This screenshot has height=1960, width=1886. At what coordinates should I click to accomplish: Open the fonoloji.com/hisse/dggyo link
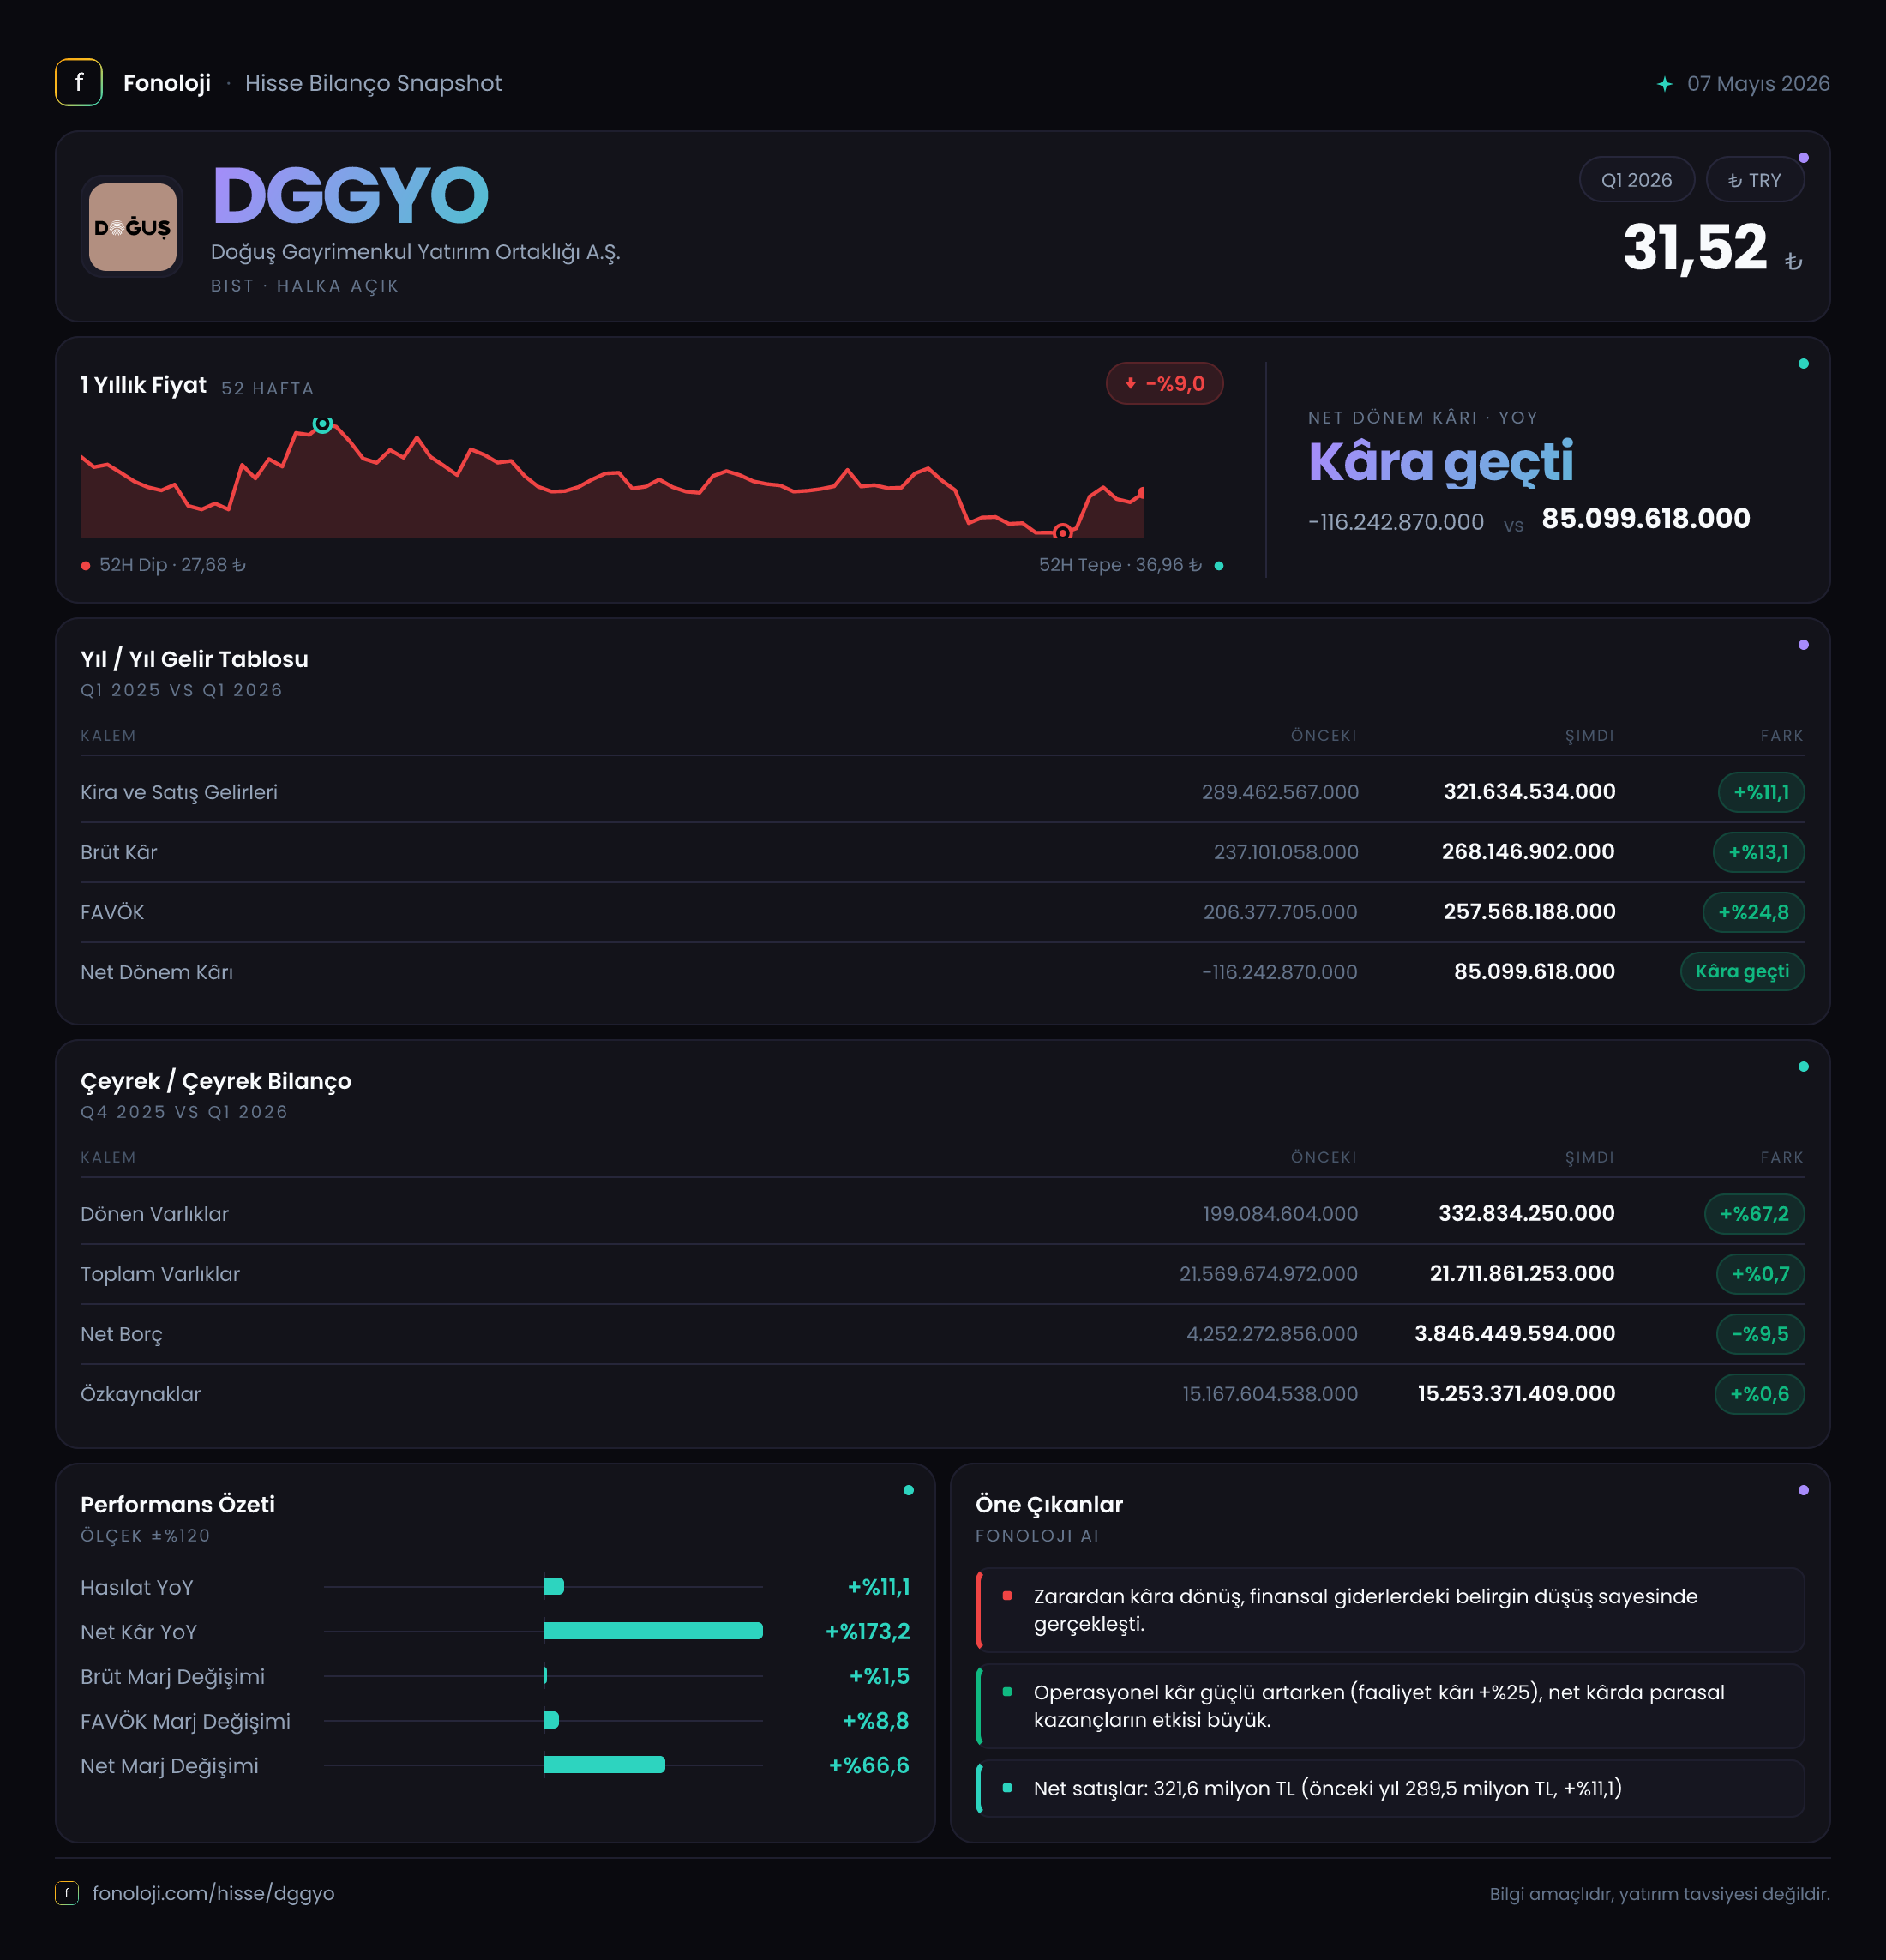coord(213,1893)
